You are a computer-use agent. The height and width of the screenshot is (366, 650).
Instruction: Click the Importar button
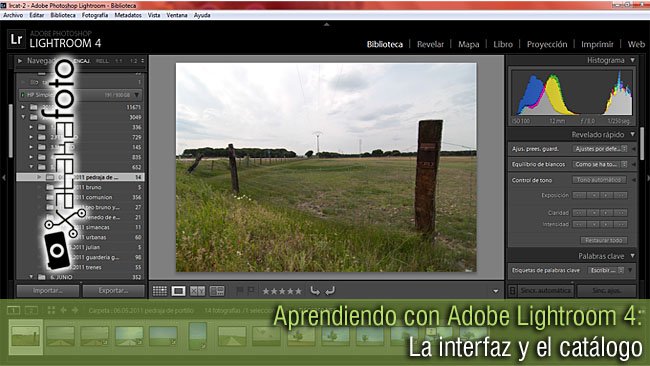click(48, 291)
